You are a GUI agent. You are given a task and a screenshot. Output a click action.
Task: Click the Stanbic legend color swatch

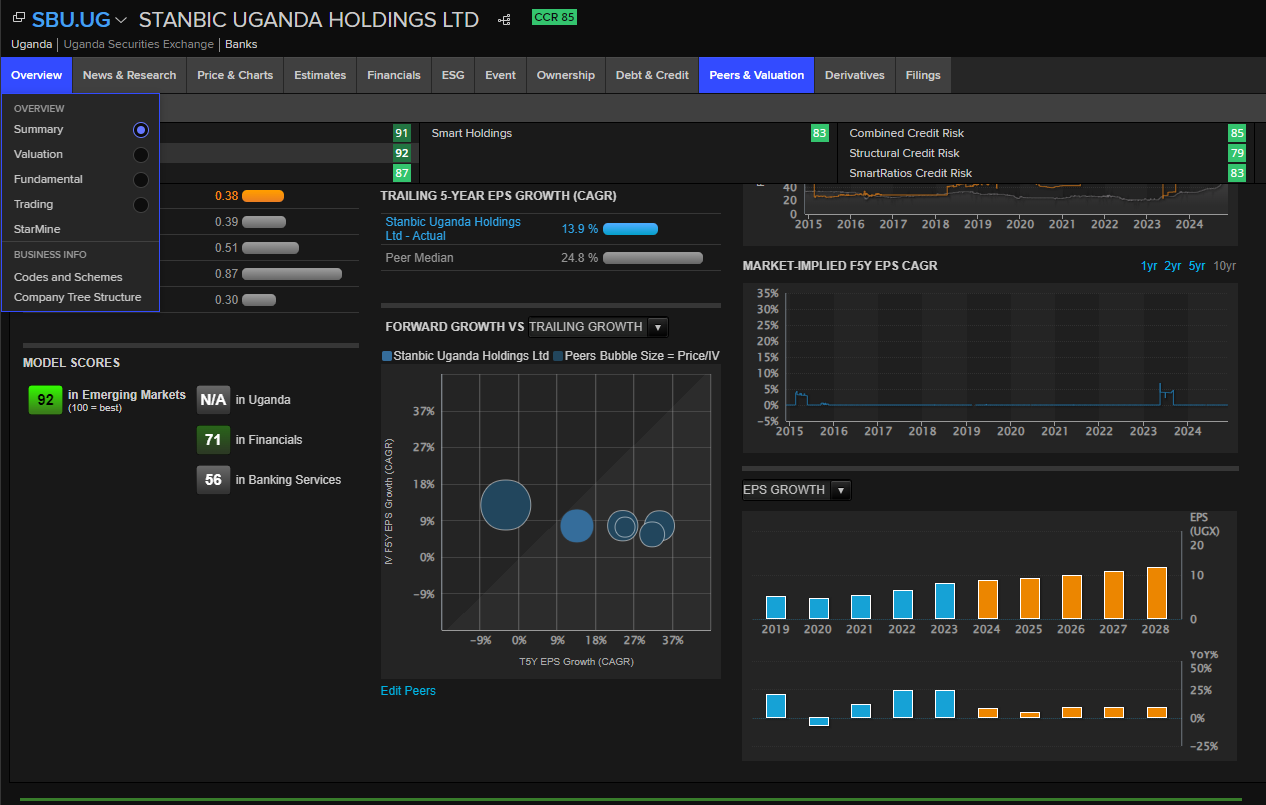point(387,356)
